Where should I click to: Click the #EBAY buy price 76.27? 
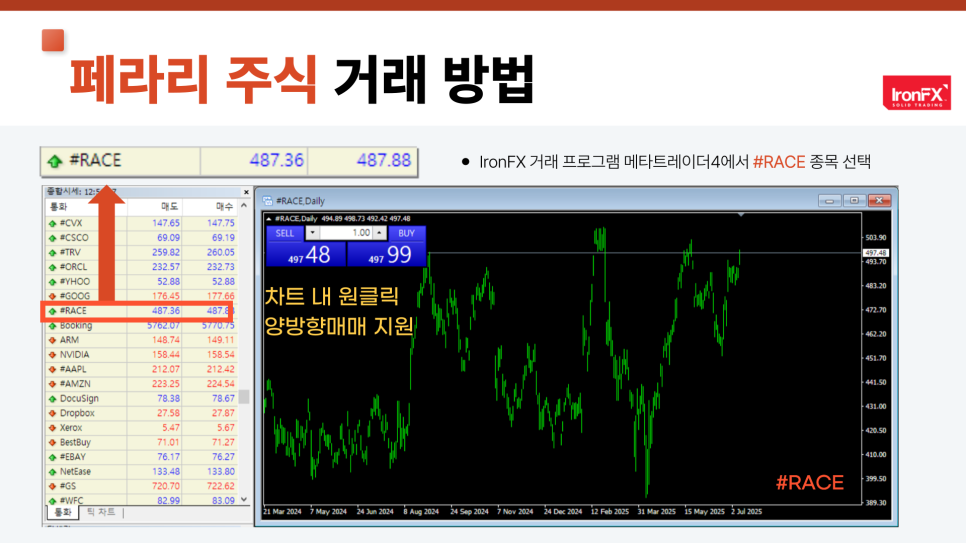(x=223, y=457)
